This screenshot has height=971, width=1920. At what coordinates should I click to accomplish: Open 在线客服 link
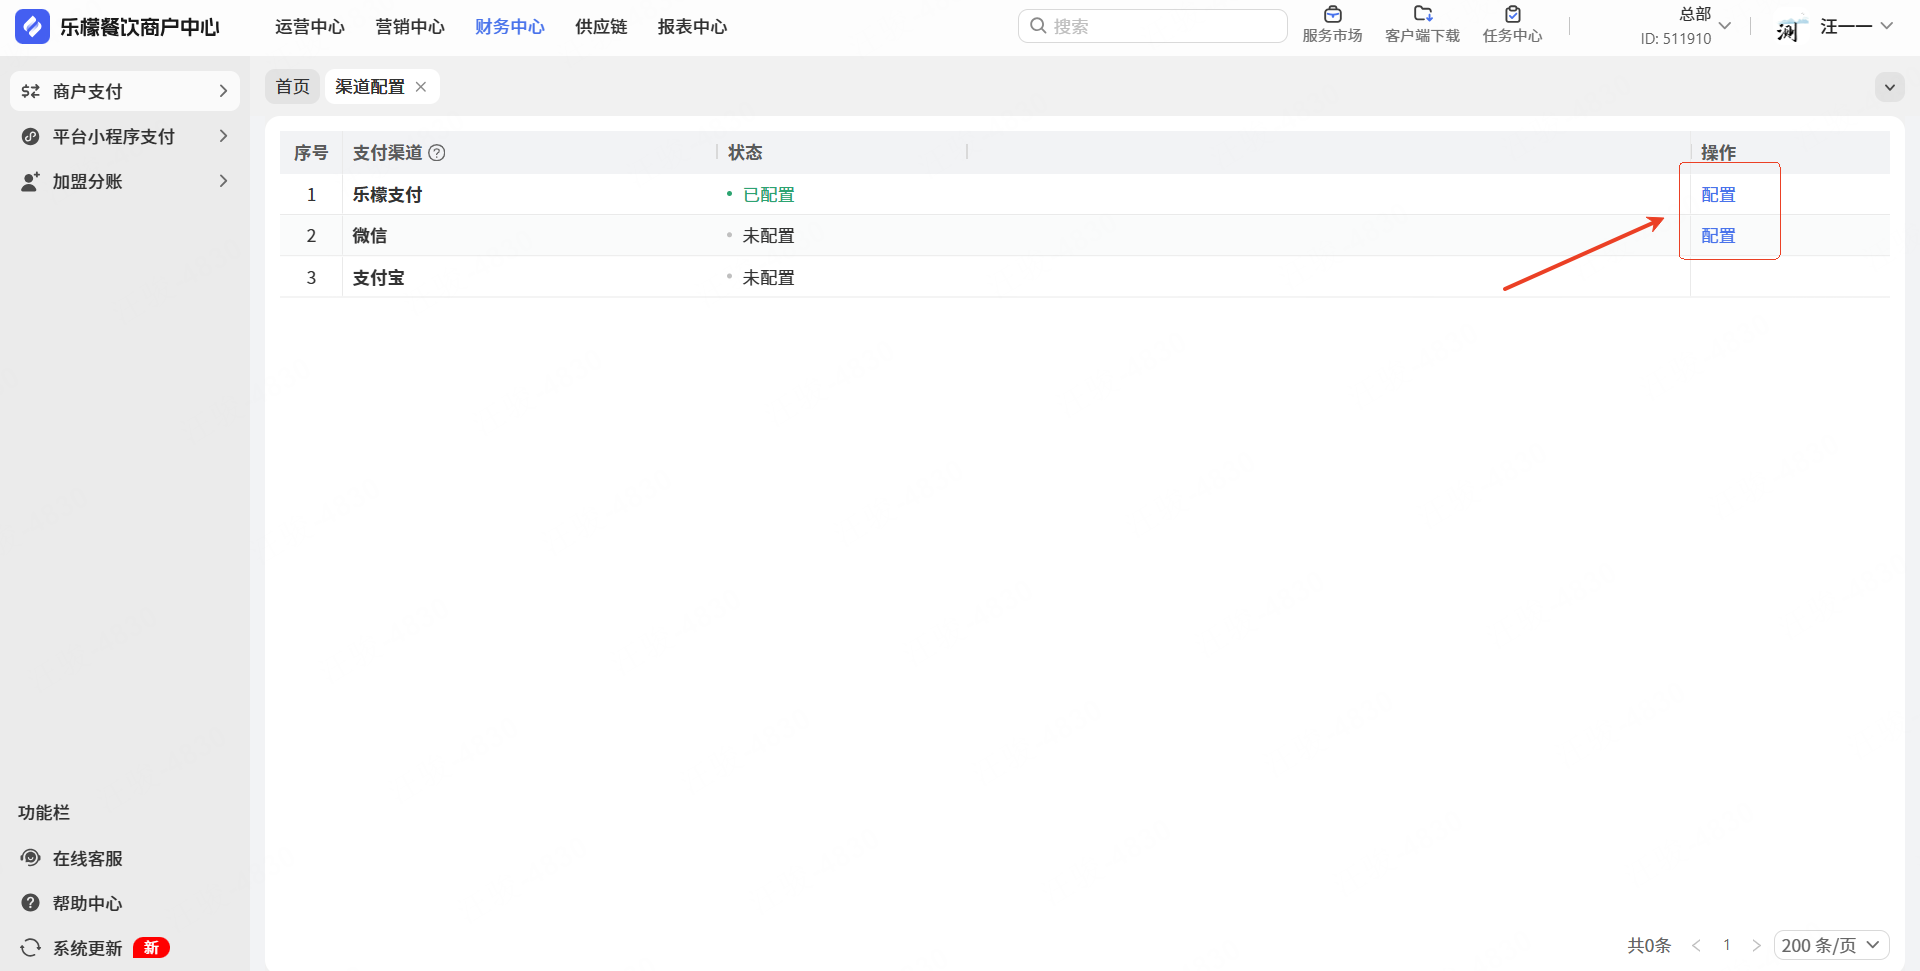[88, 858]
